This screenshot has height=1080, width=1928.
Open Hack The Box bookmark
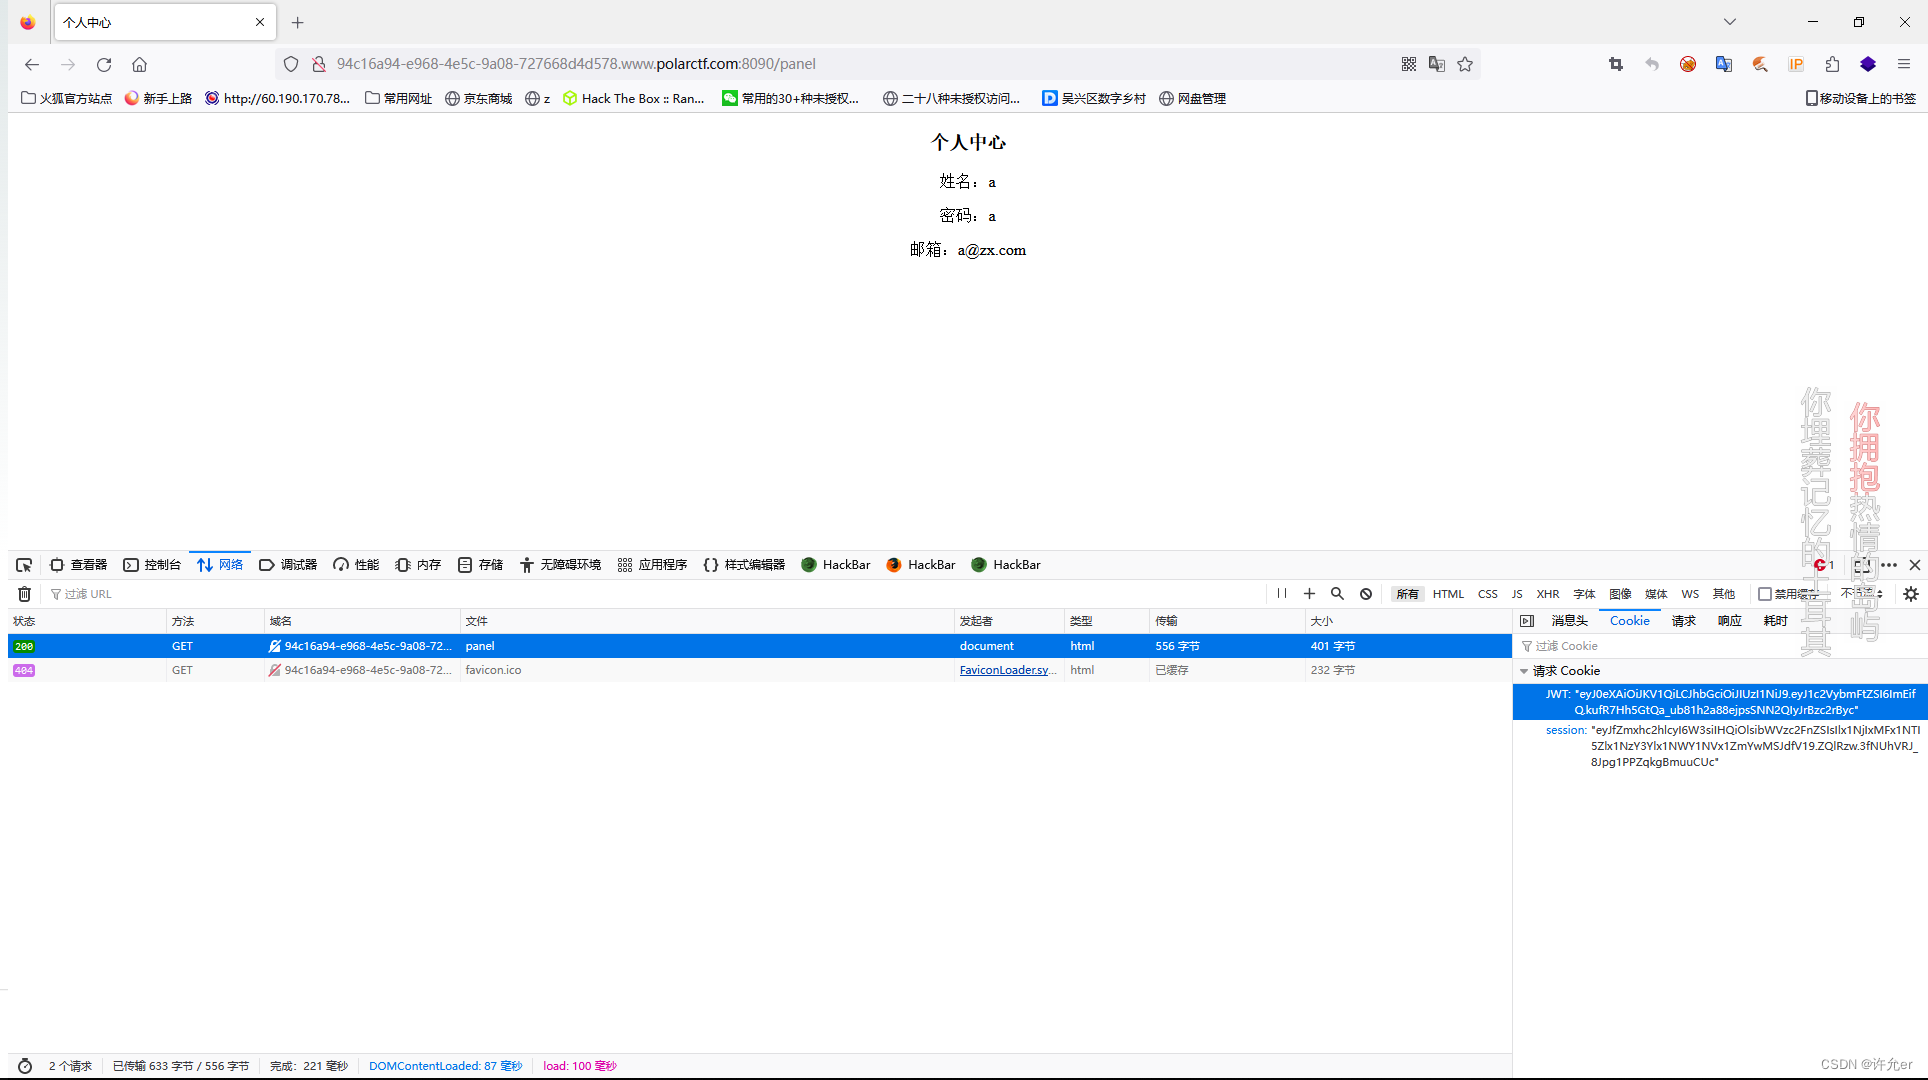point(633,98)
